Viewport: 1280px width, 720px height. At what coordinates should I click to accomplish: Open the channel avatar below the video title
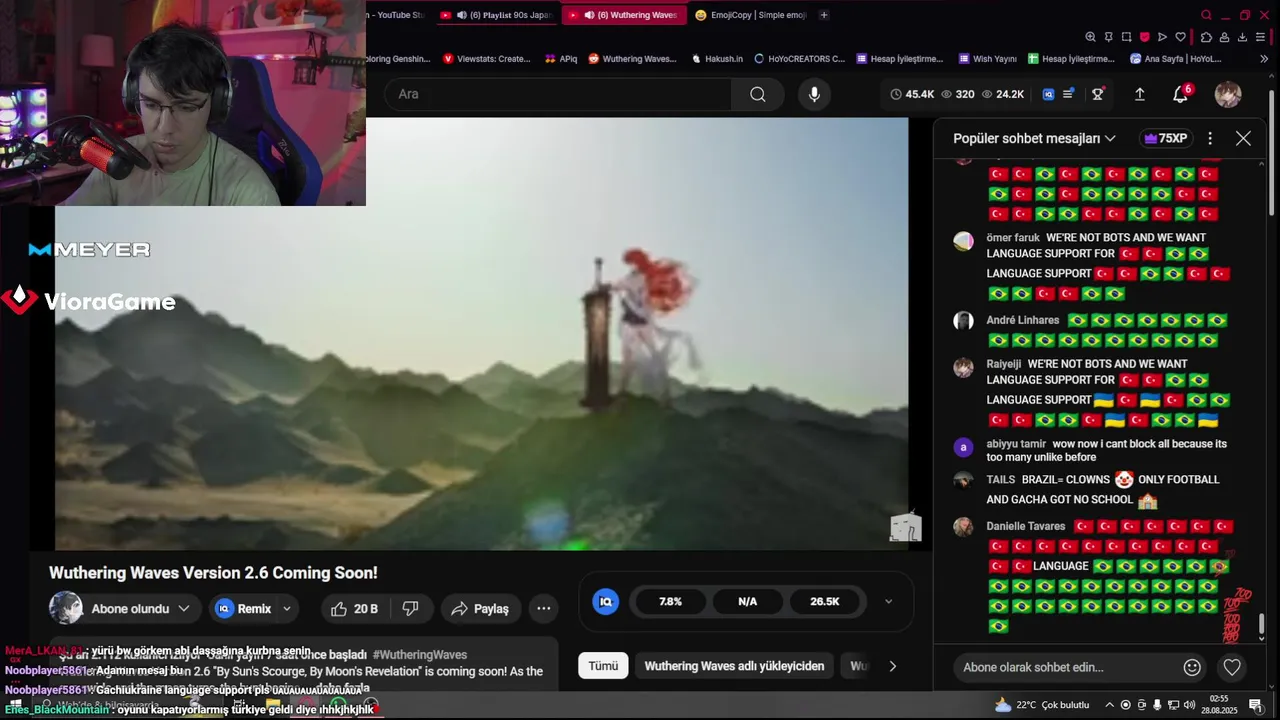pos(66,608)
